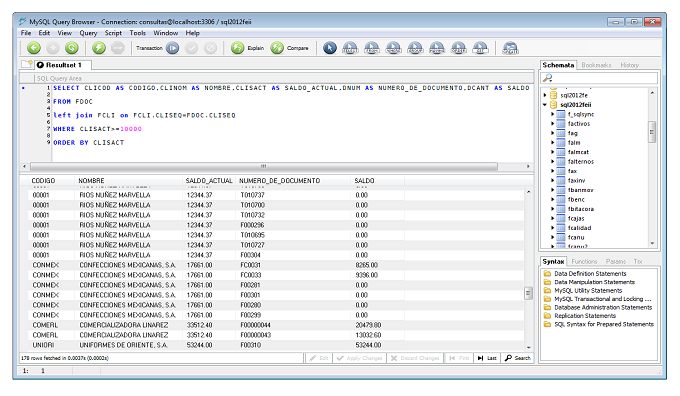Click the Discard Changes button
Screen dimensions: 680x396
pyautogui.click(x=415, y=358)
